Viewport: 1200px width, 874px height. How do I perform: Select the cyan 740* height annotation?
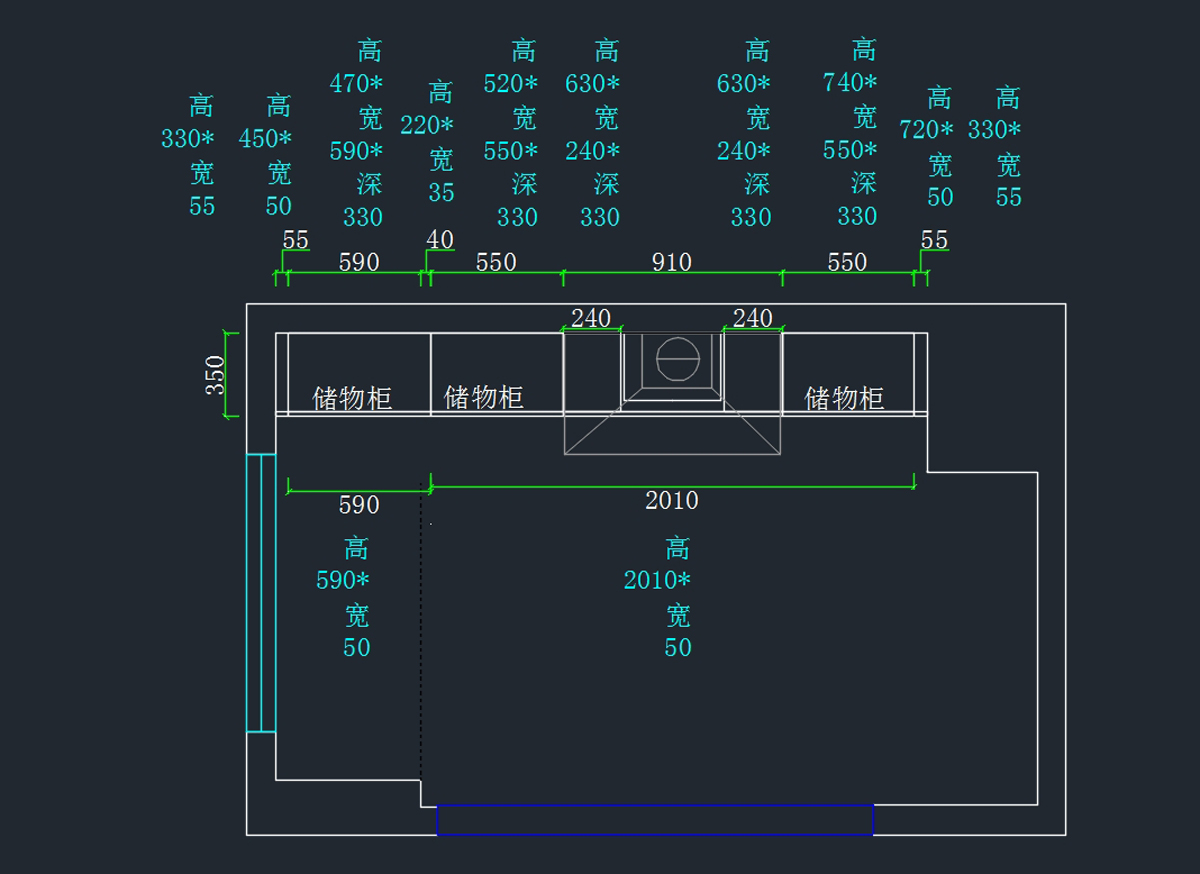click(850, 83)
